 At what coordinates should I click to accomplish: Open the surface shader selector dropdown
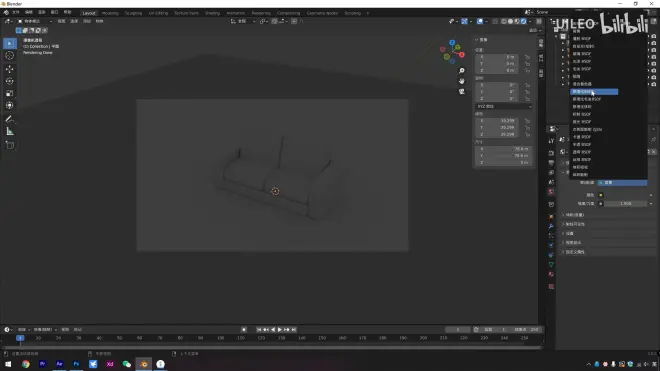point(623,182)
